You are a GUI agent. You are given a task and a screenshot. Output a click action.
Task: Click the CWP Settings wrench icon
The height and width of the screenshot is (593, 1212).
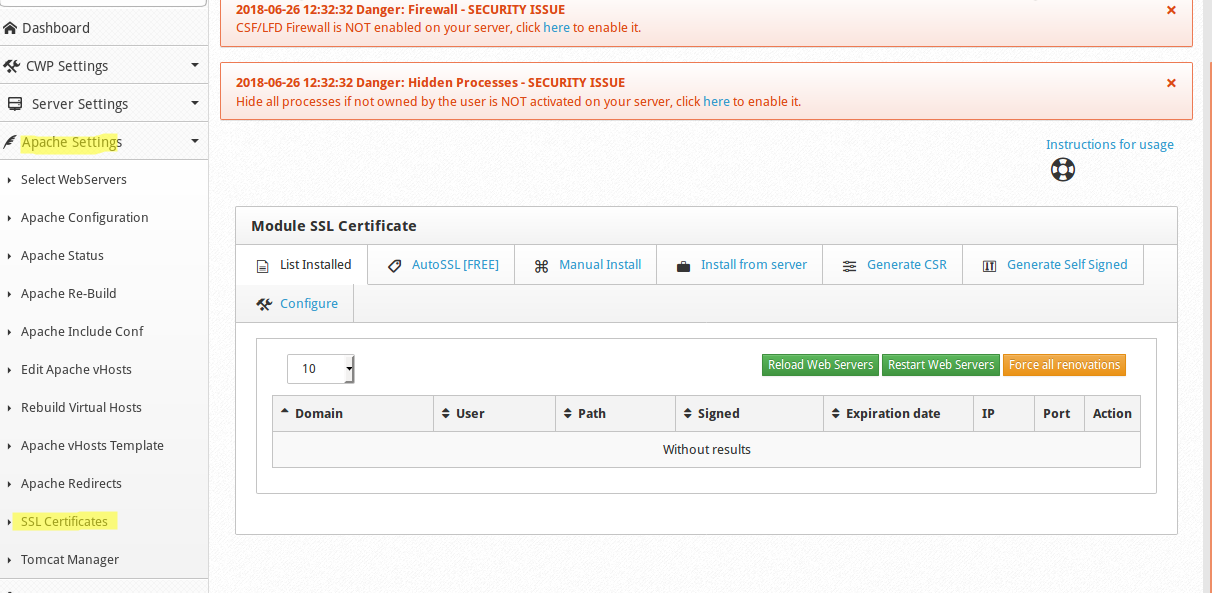[12, 66]
